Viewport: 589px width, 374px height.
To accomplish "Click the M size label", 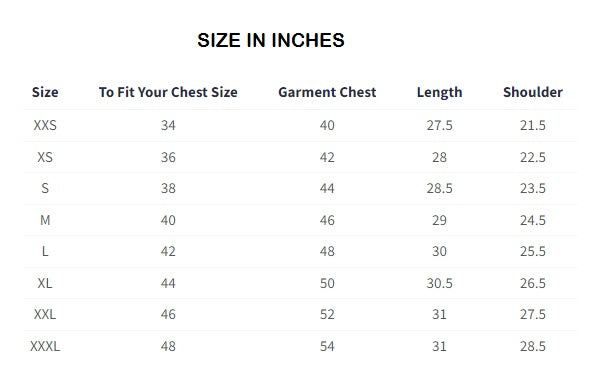I will click(45, 220).
